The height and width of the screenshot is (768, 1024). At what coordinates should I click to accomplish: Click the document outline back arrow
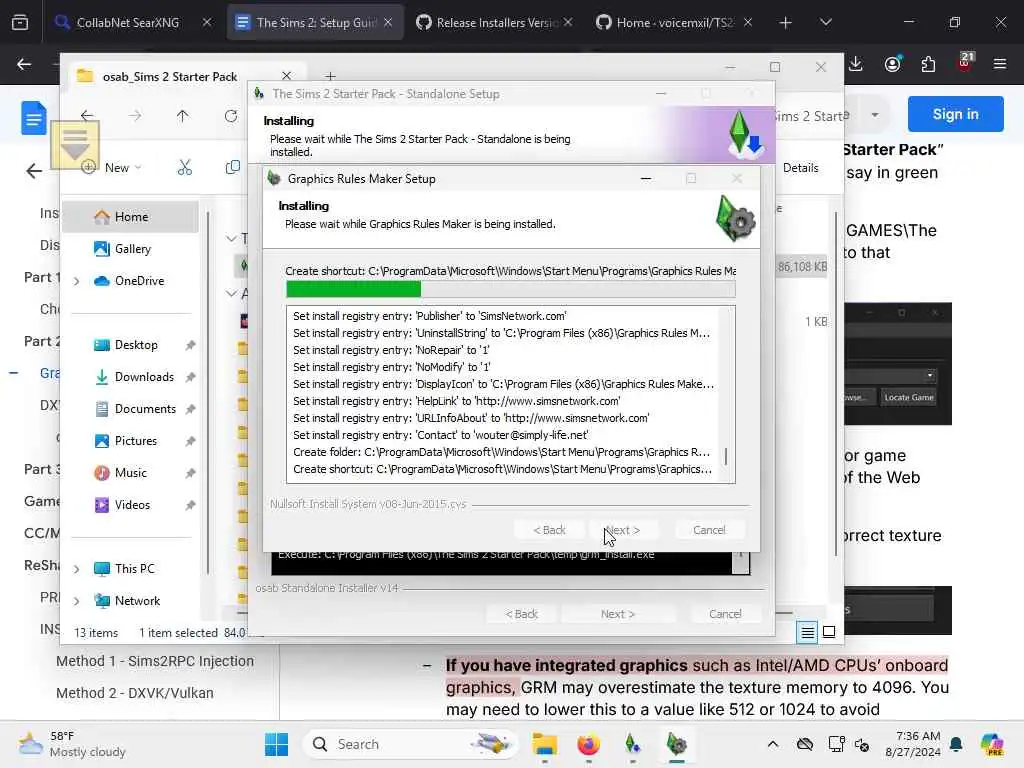33,171
